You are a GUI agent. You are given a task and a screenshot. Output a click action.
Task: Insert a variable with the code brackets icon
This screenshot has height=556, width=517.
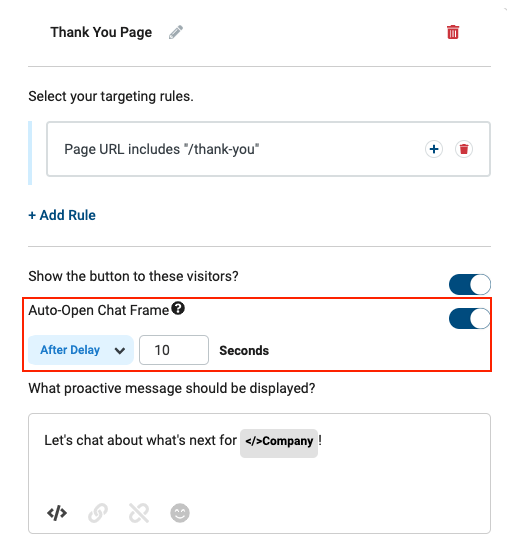tap(57, 513)
